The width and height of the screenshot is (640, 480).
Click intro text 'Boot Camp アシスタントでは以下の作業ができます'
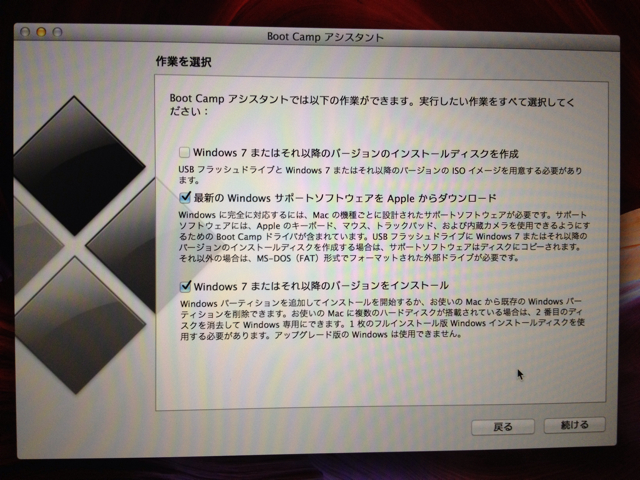[372, 105]
